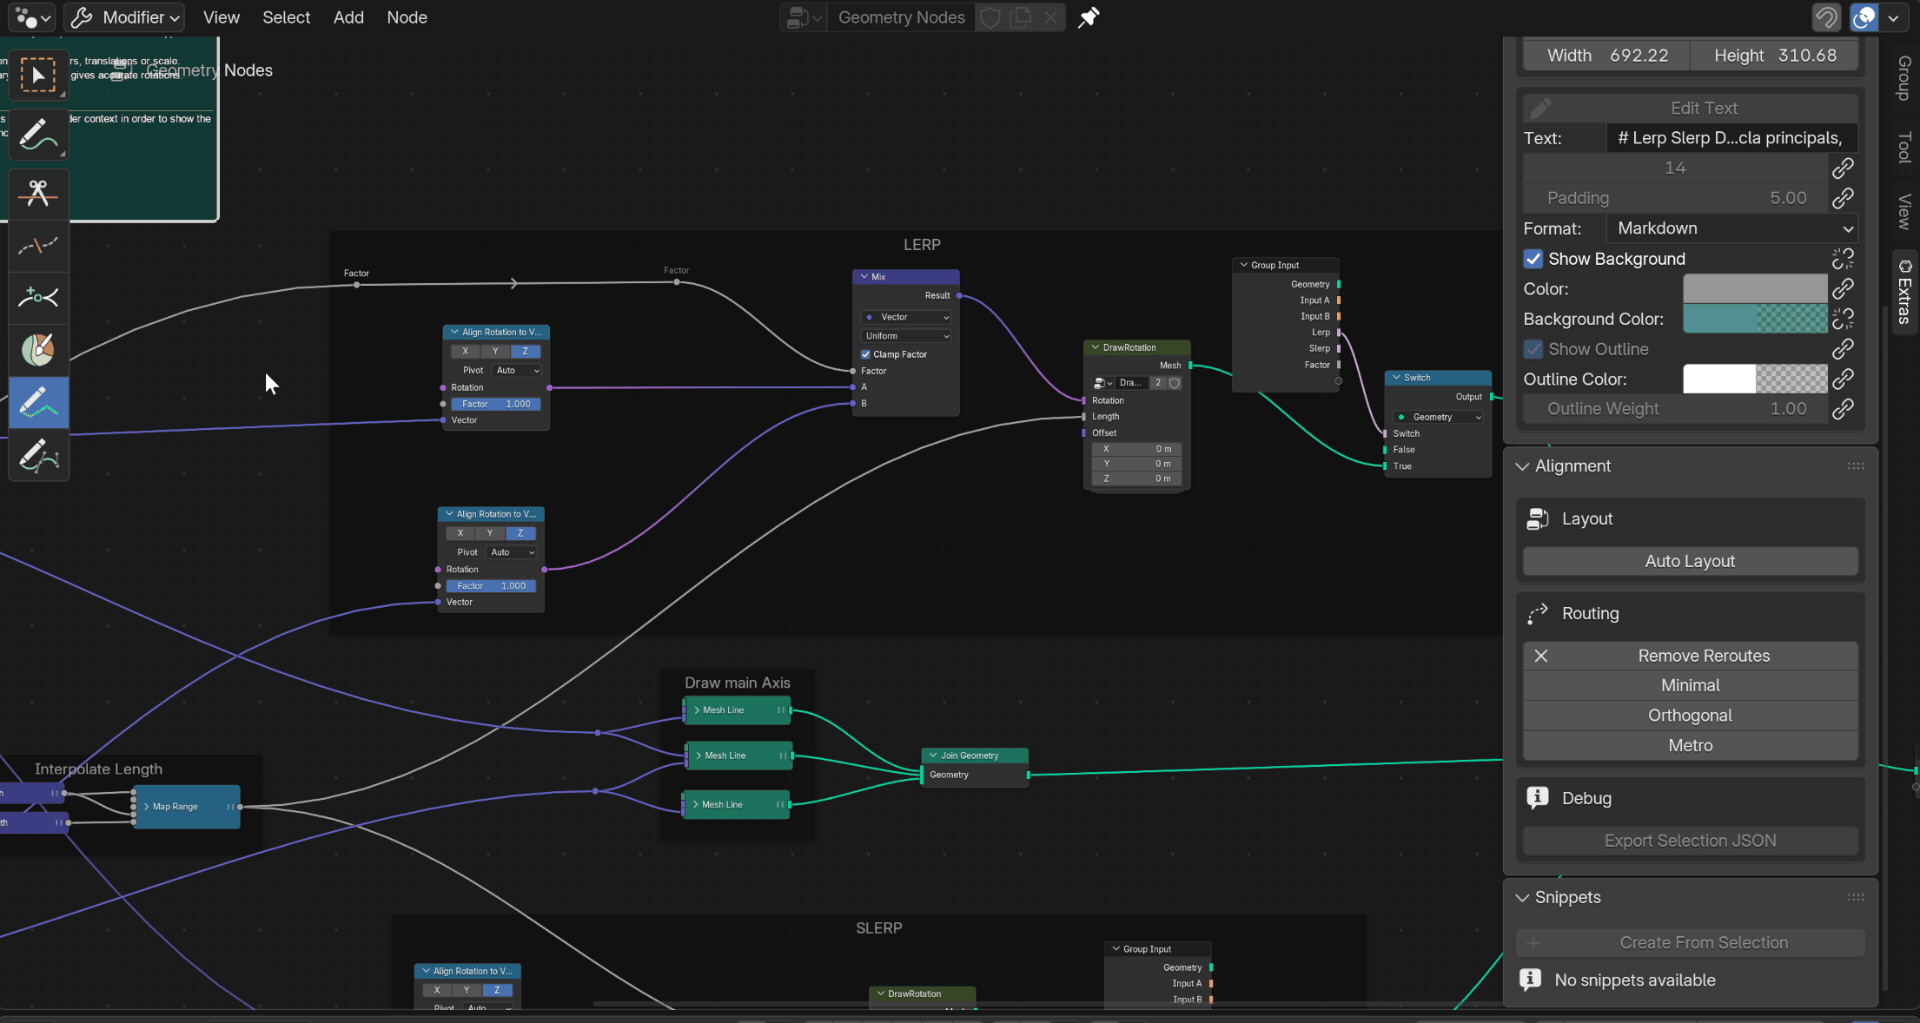Click the duplicate node group icon
The image size is (1920, 1023).
pyautogui.click(x=1020, y=18)
